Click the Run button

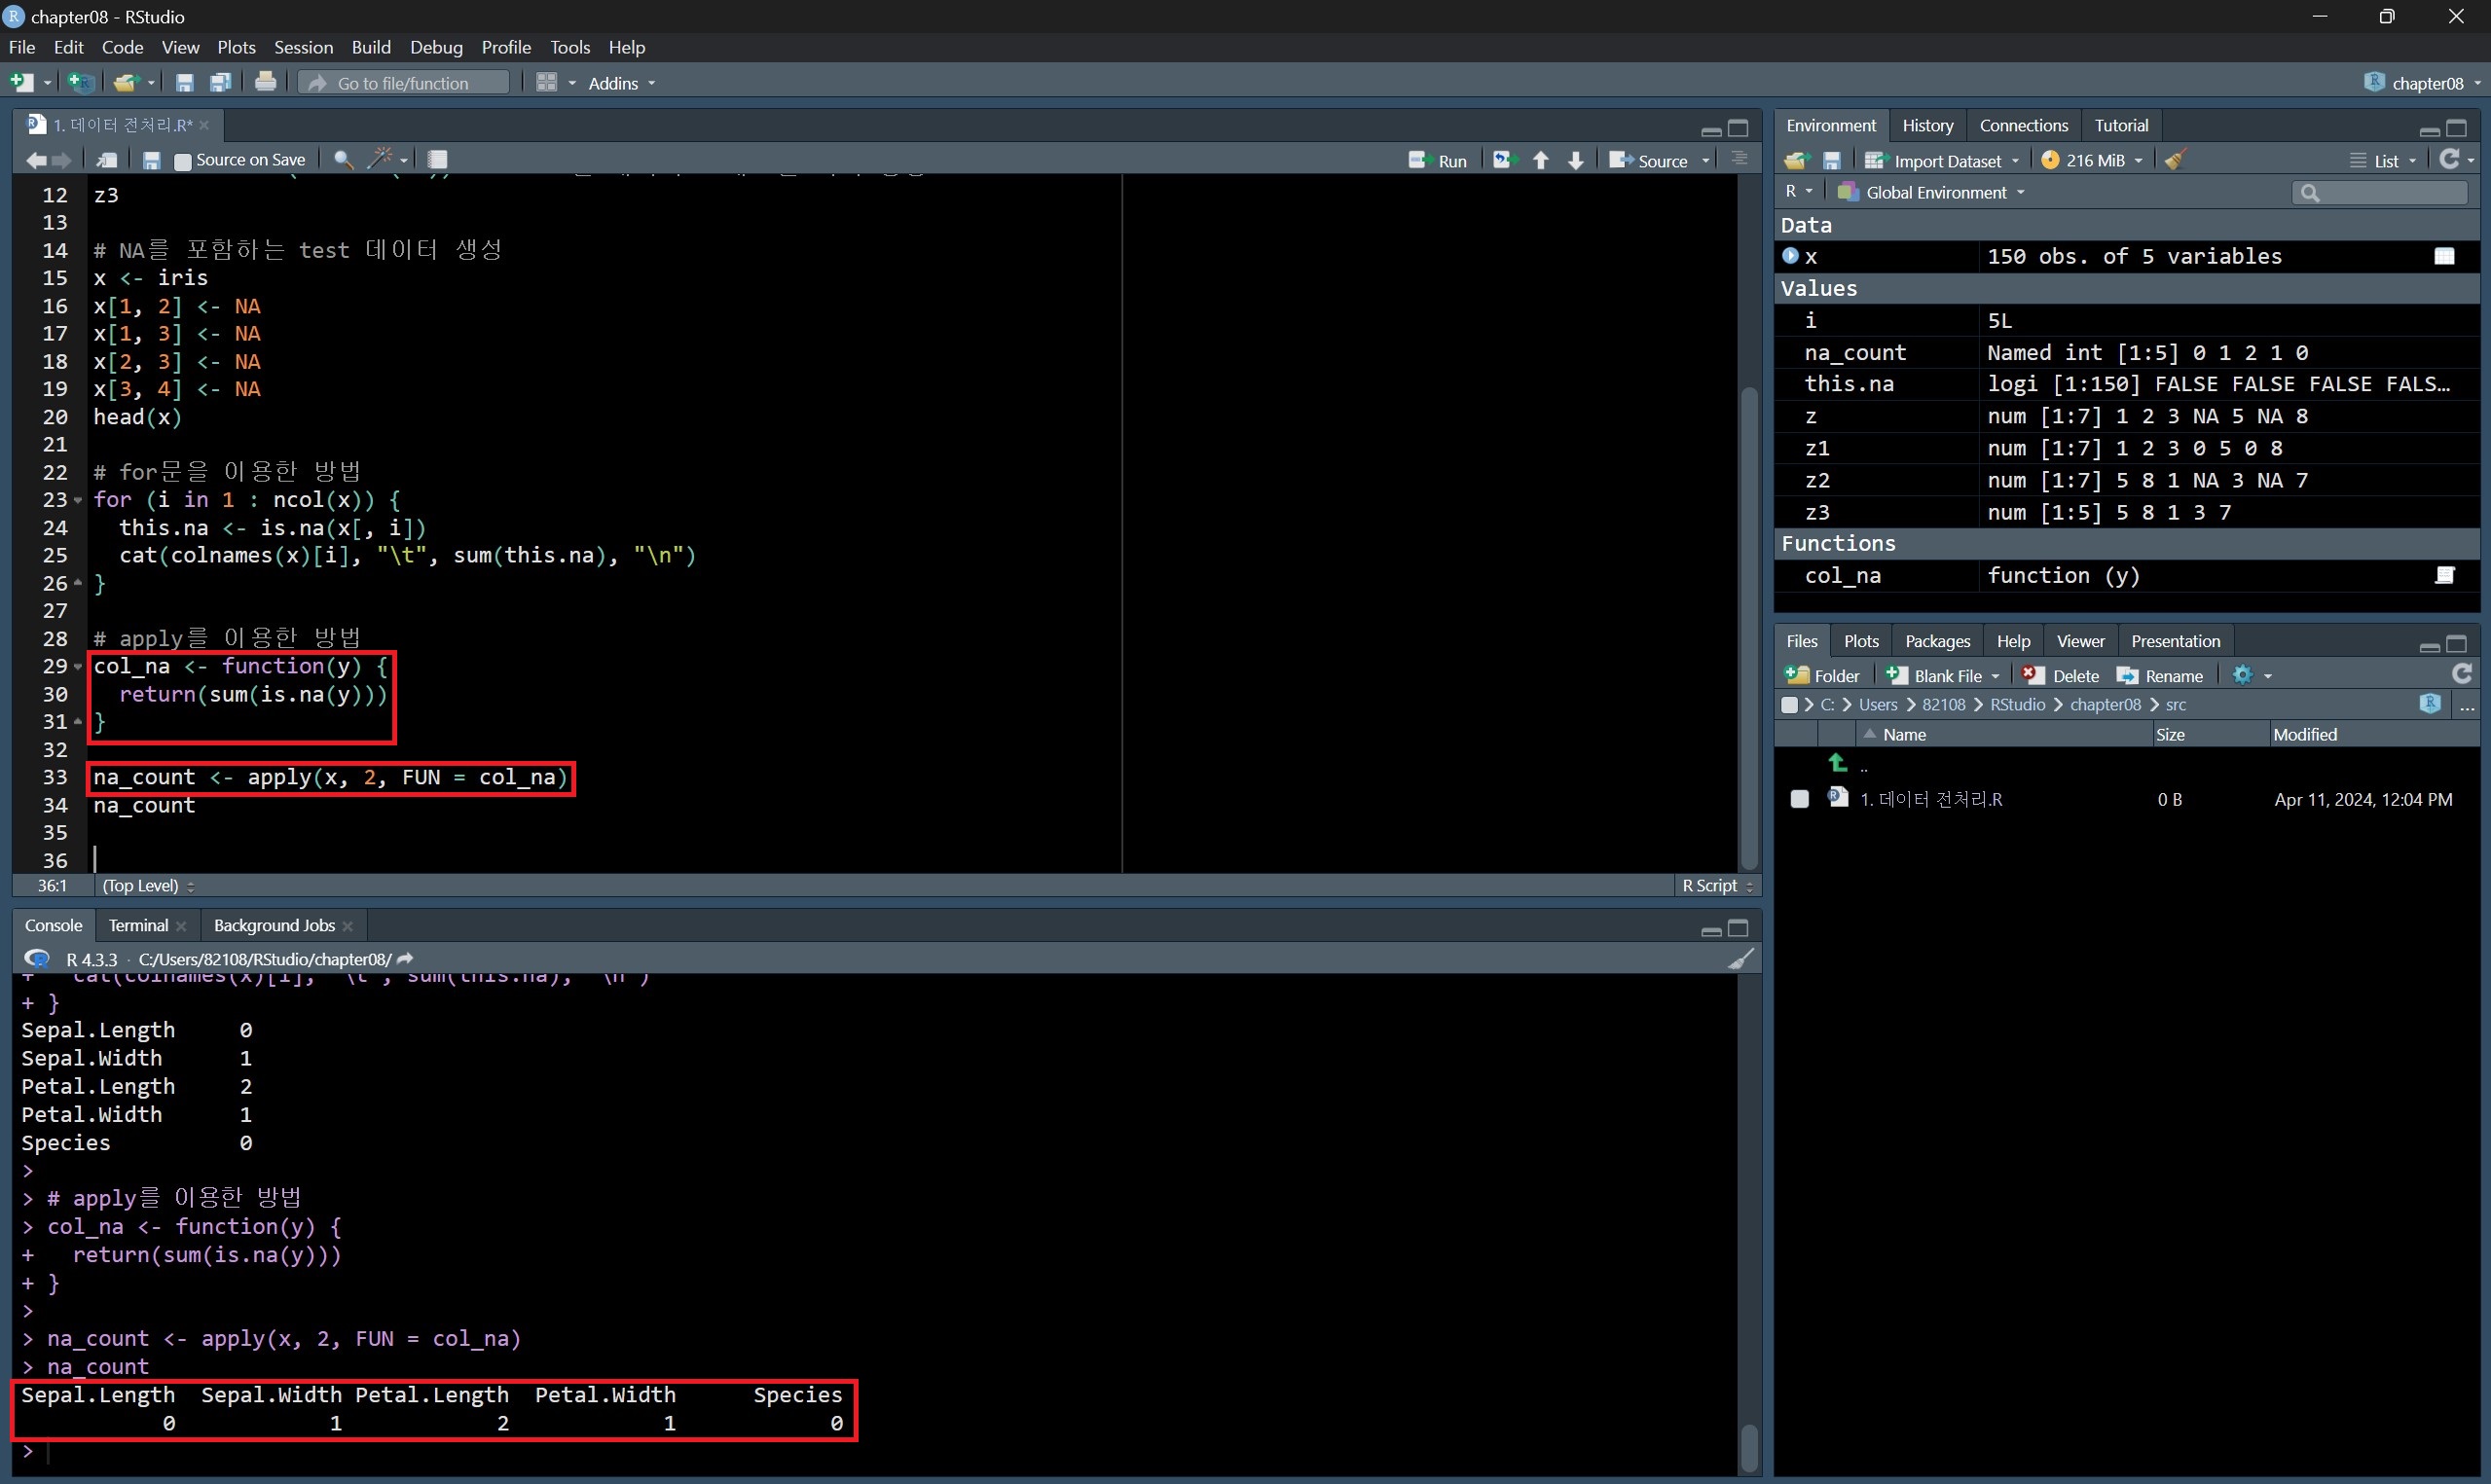[1438, 160]
